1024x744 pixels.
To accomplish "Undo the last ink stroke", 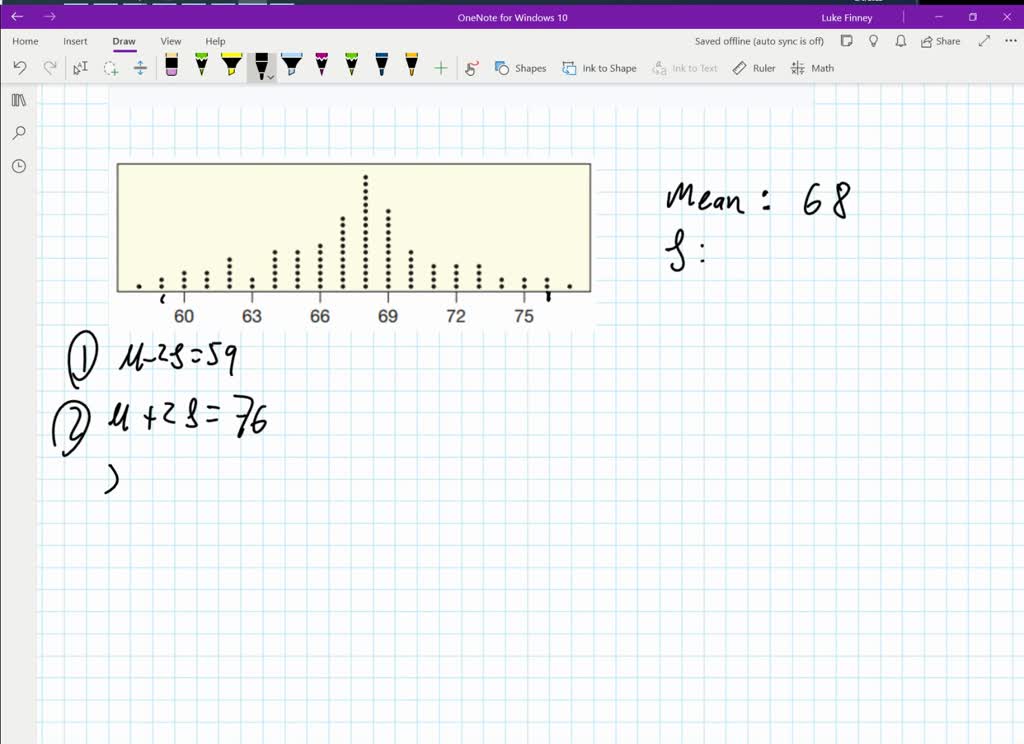I will pyautogui.click(x=19, y=68).
